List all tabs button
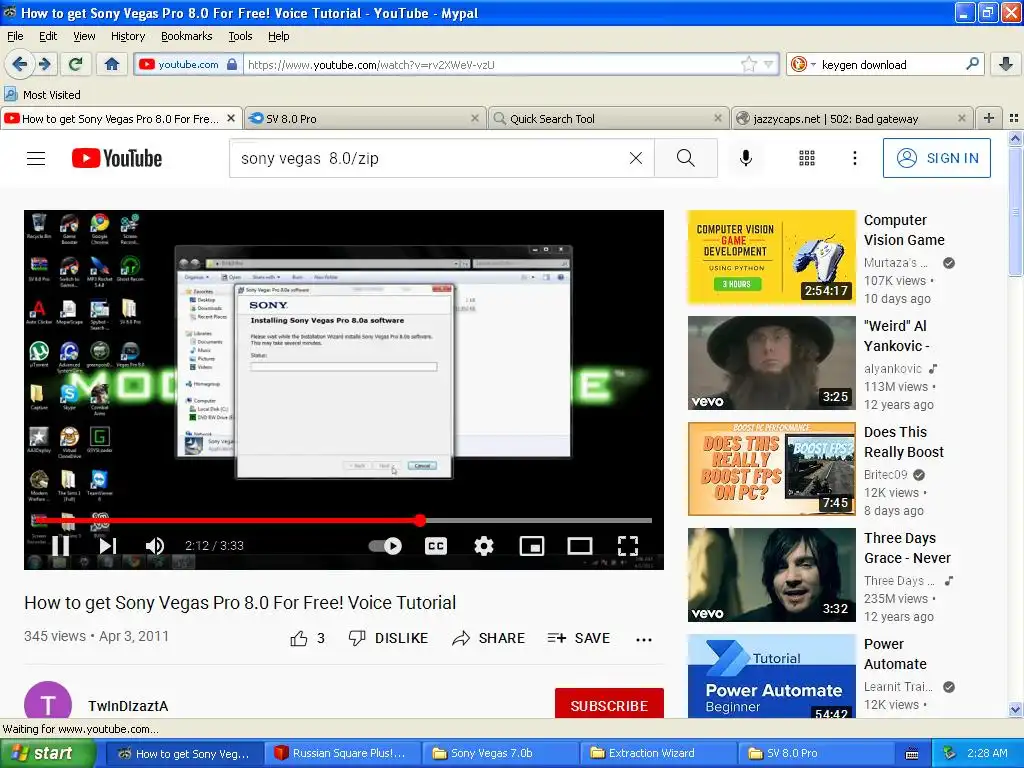 point(1014,118)
